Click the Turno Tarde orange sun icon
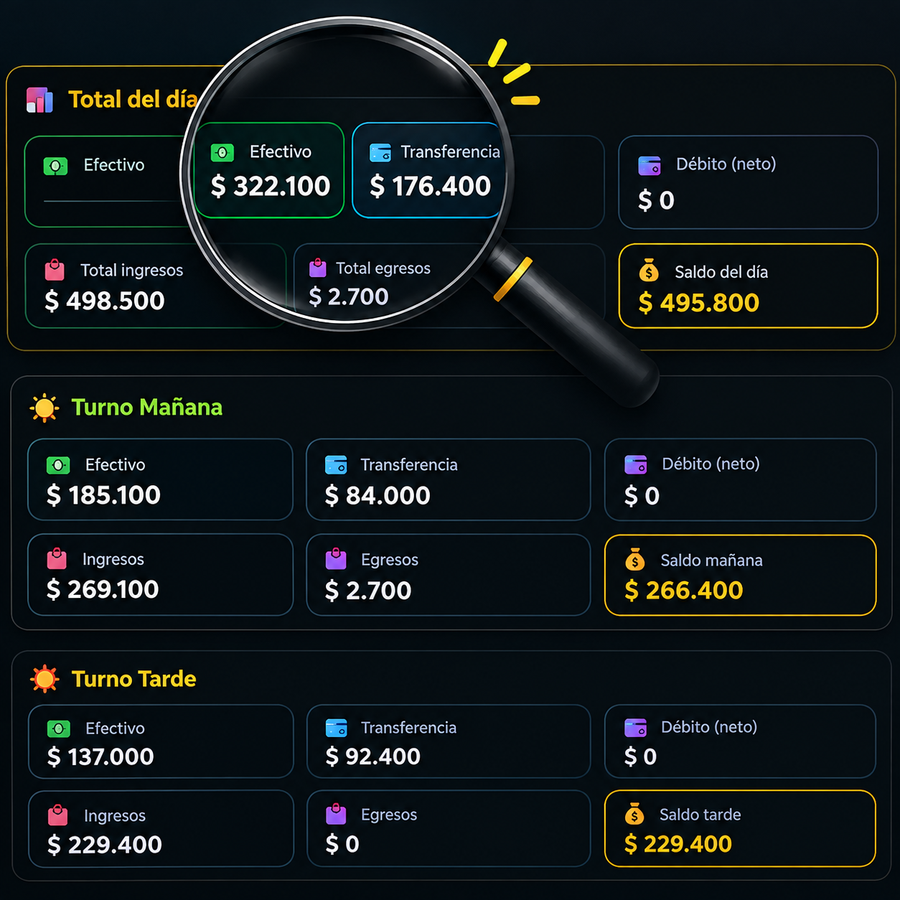 coord(44,679)
